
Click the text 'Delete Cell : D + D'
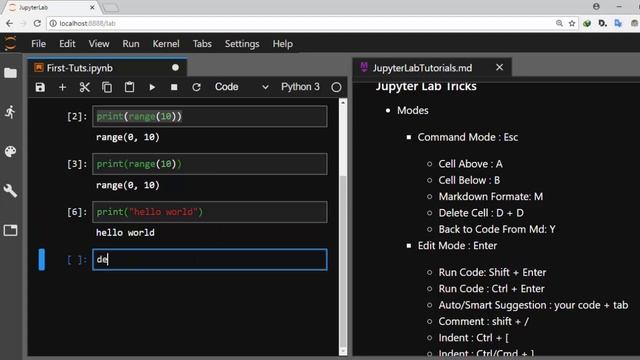[481, 213]
